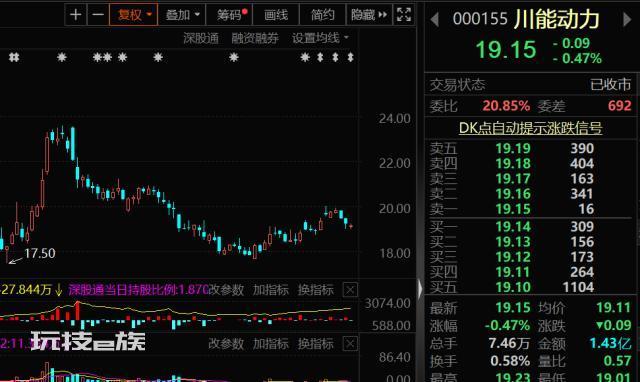Close the volume indicator panel
This screenshot has height=382, width=640.
click(x=350, y=290)
